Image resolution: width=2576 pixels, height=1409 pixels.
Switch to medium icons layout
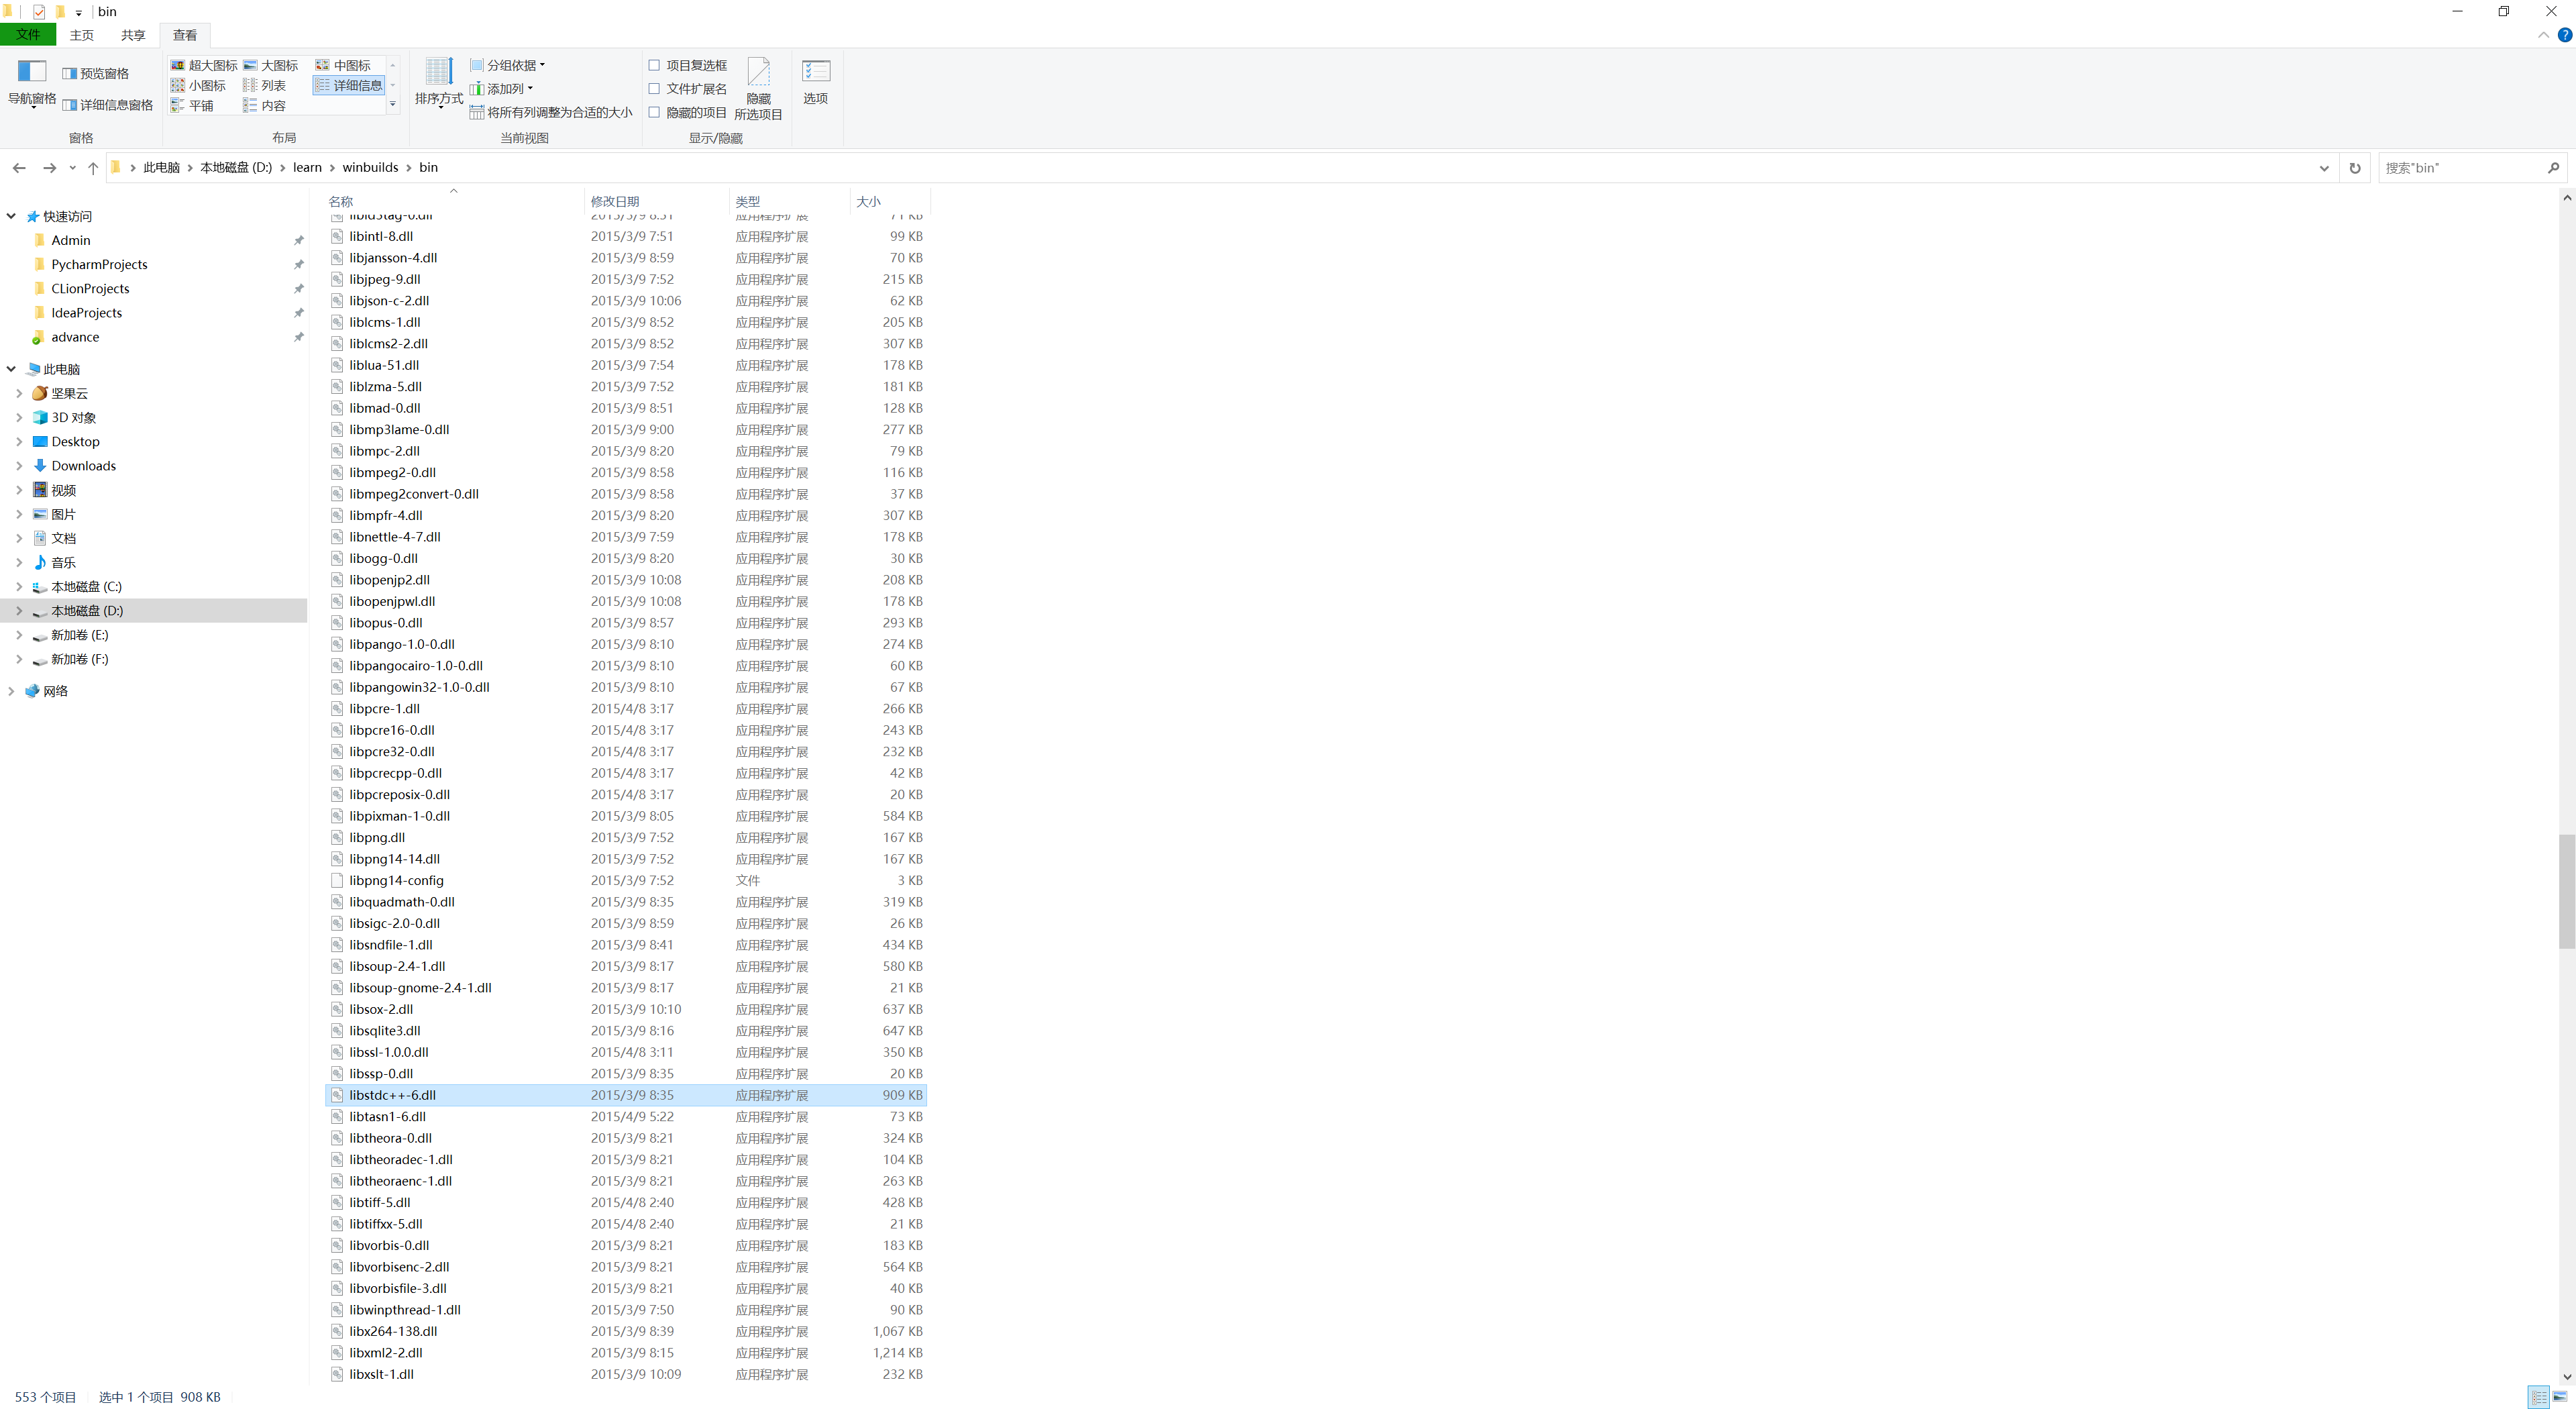click(343, 65)
